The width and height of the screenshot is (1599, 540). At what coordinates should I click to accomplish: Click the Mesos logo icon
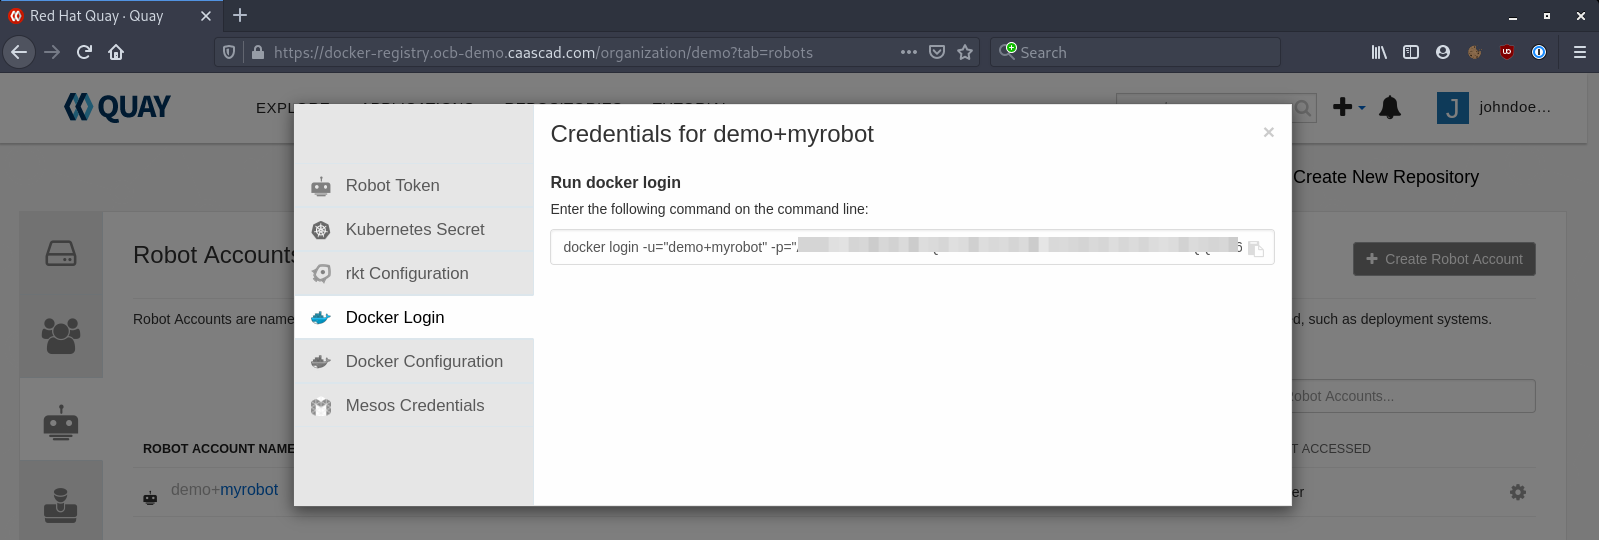[321, 406]
